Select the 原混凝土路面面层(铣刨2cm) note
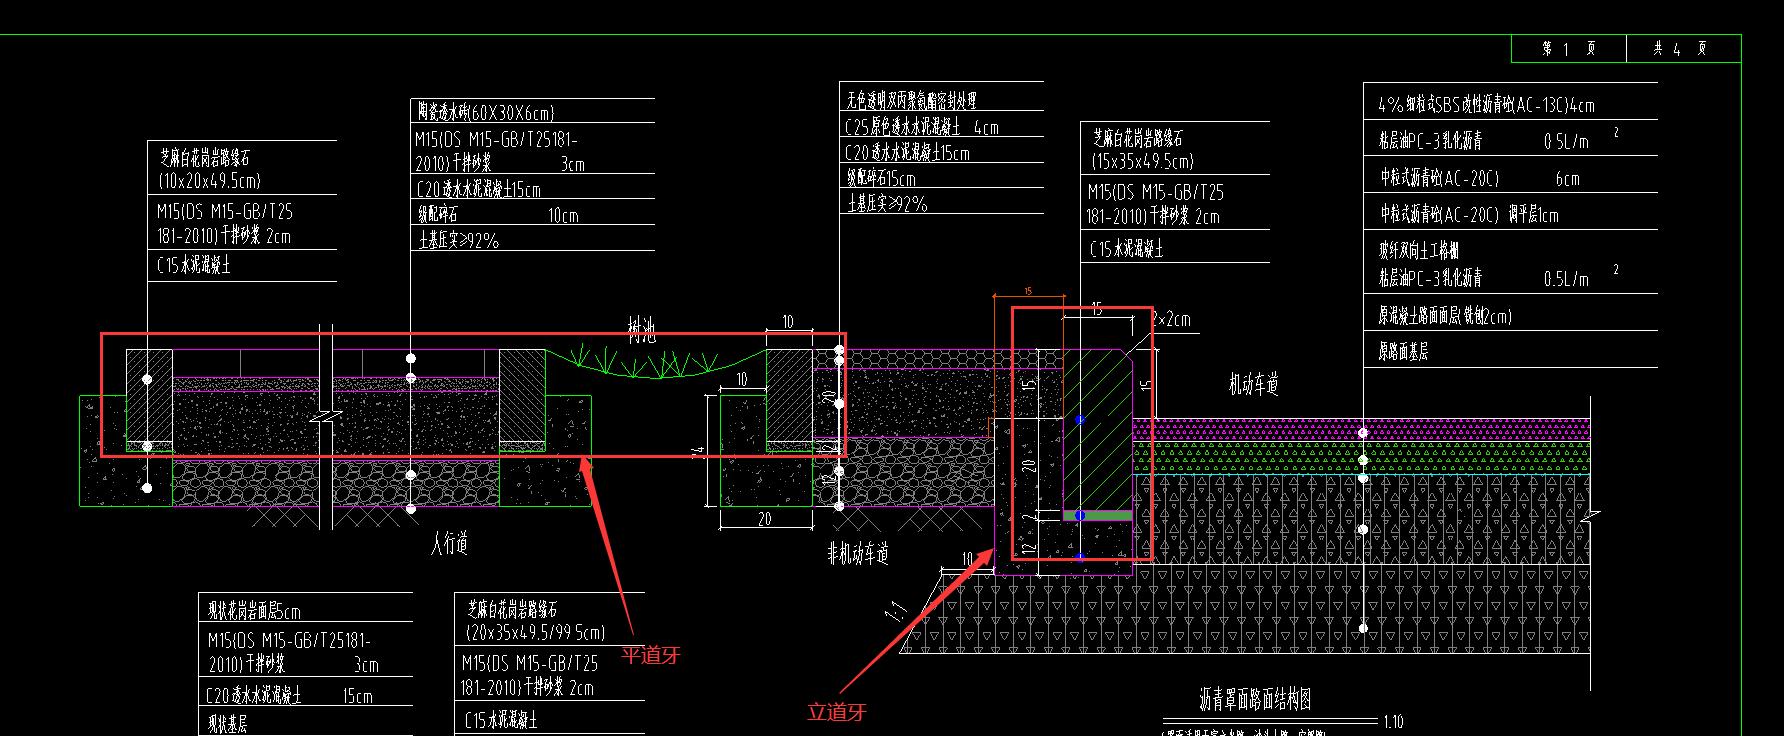 [1444, 316]
